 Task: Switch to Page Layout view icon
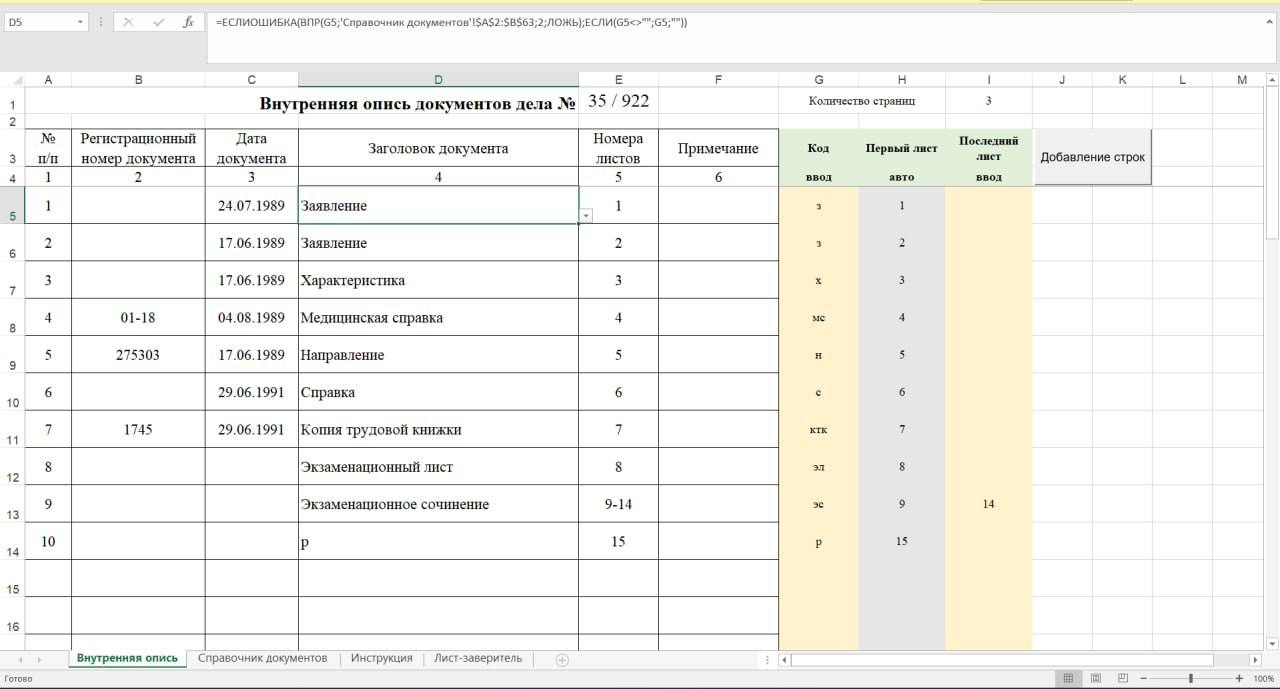pyautogui.click(x=1096, y=678)
